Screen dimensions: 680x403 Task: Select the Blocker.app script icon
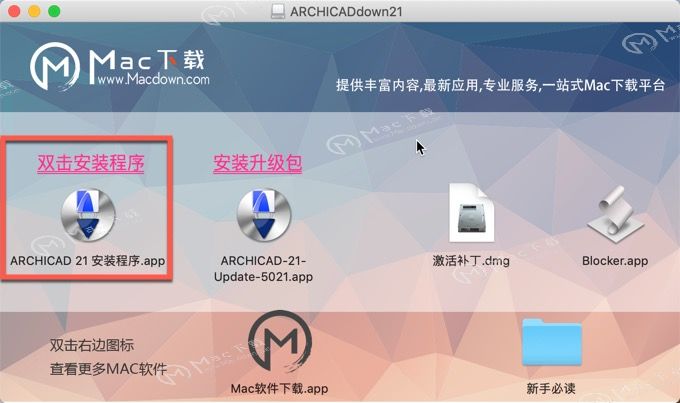click(x=615, y=214)
